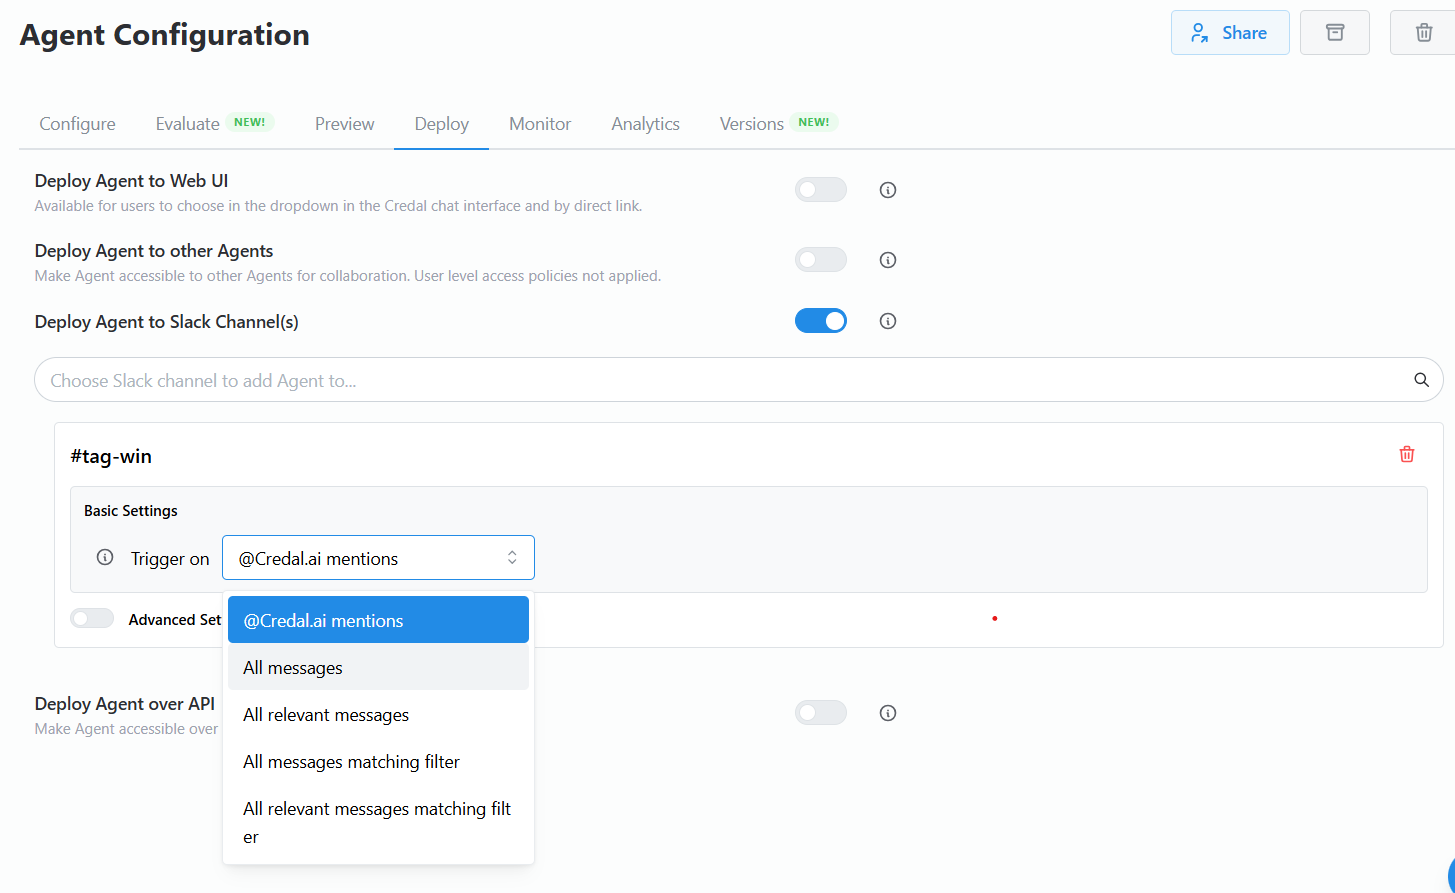This screenshot has height=893, width=1455.
Task: Select All messages trigger option
Action: 293,668
